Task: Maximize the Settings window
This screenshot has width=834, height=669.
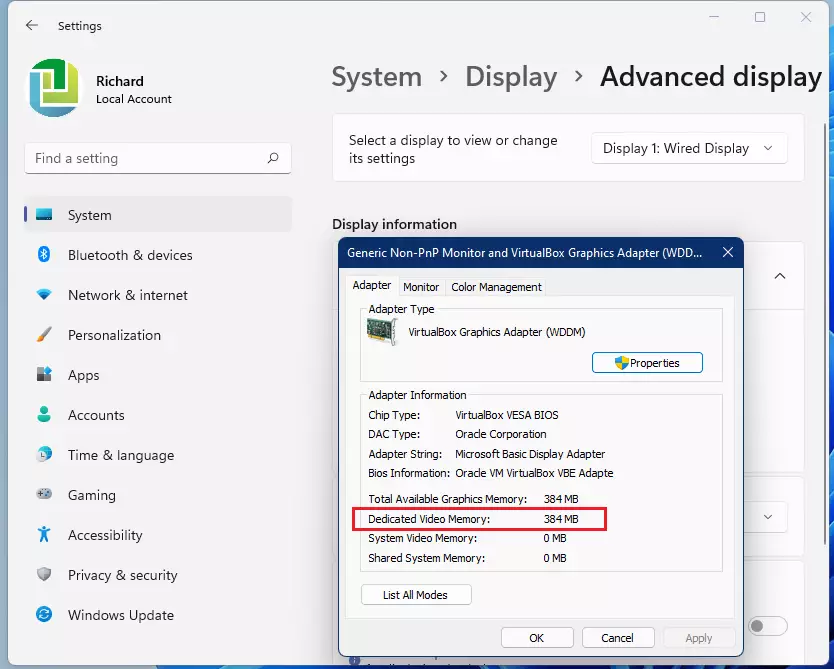Action: (x=760, y=17)
